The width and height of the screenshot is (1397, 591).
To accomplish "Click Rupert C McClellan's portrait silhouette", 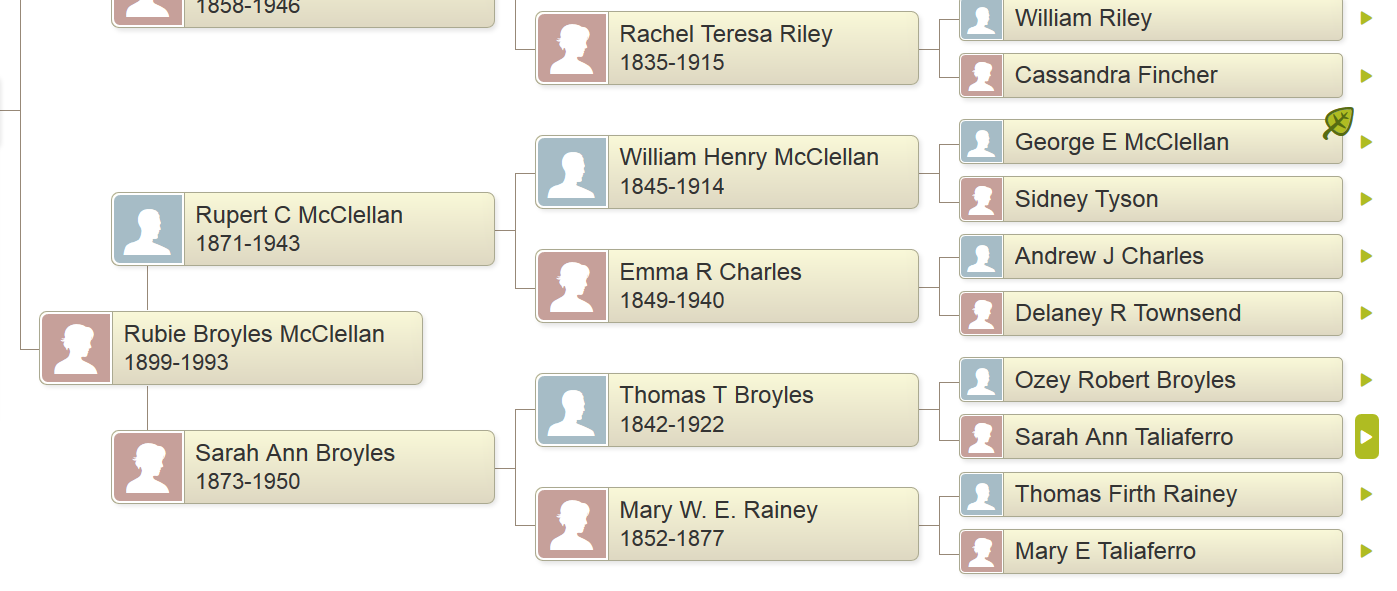I will click(148, 228).
